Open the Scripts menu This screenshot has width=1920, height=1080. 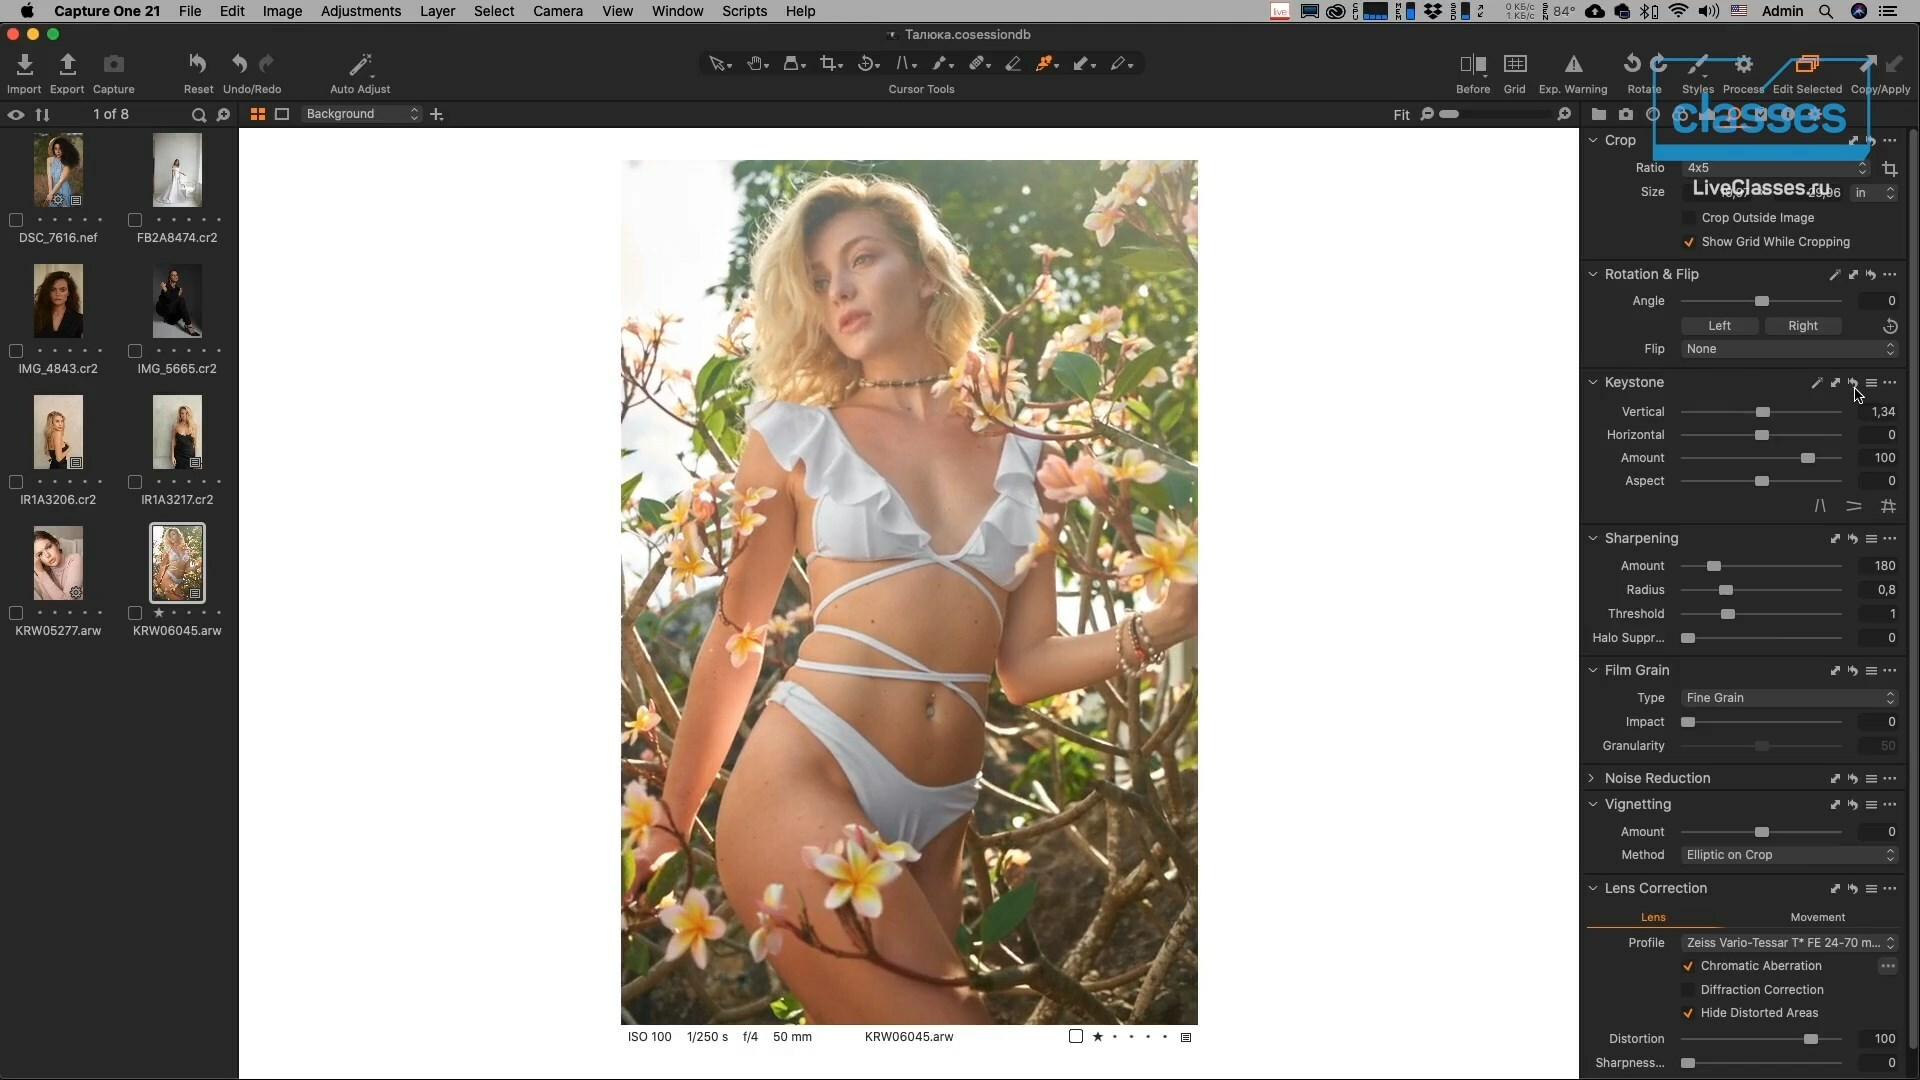coord(744,11)
